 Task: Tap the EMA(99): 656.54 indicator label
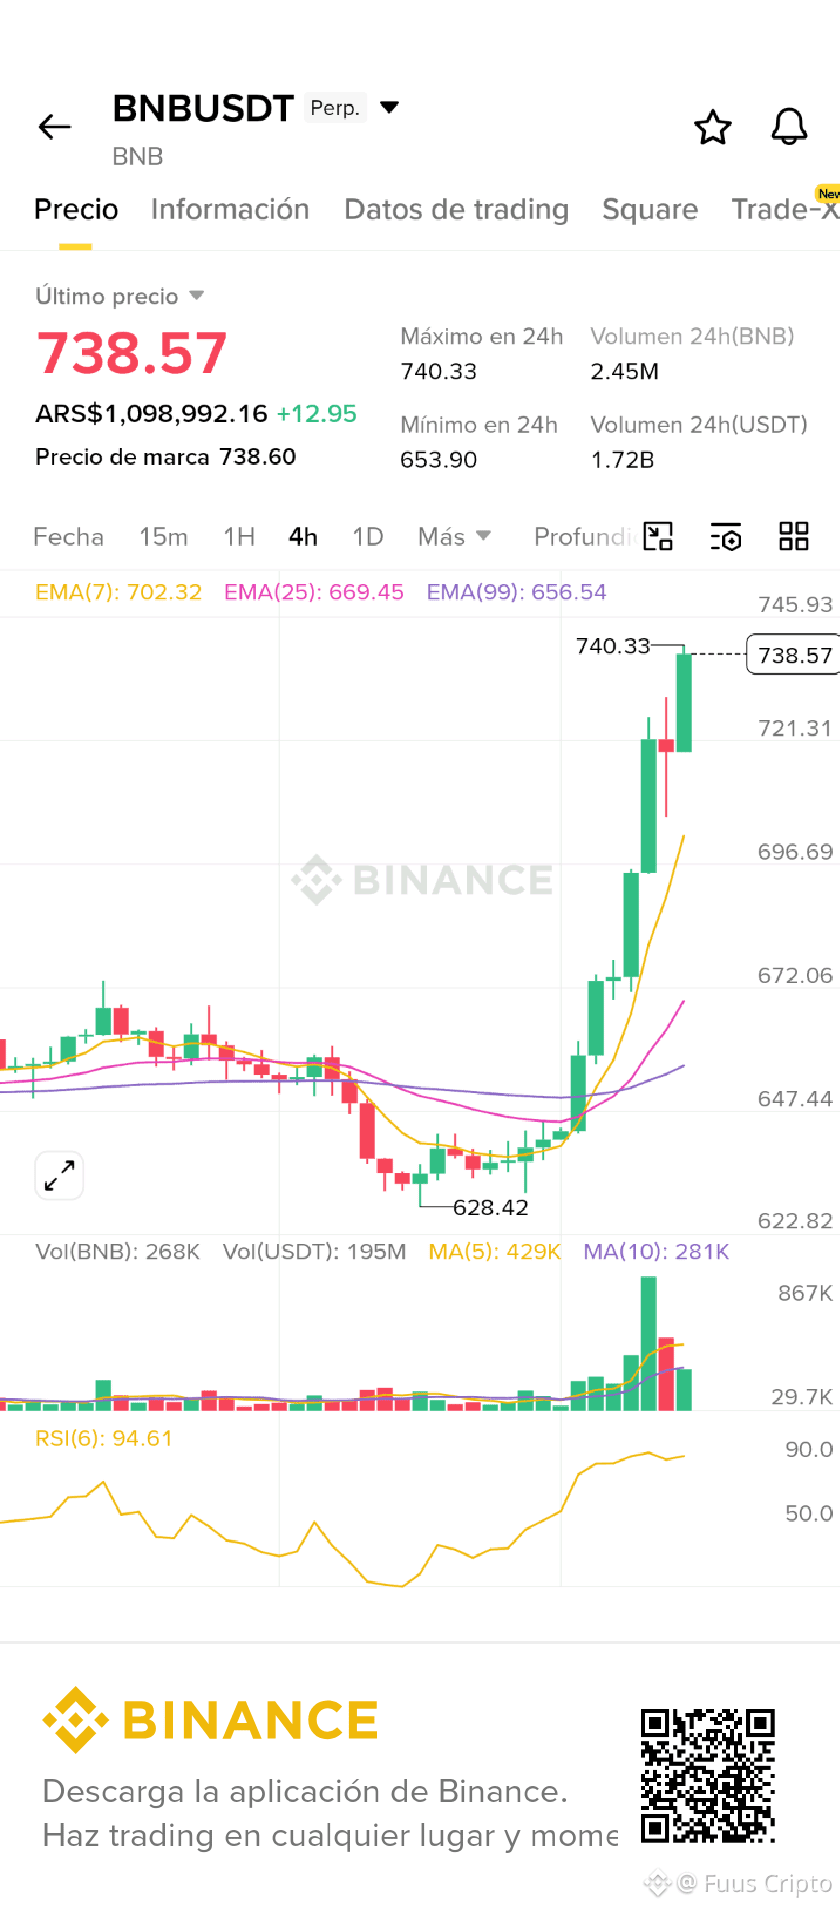pos(516,592)
